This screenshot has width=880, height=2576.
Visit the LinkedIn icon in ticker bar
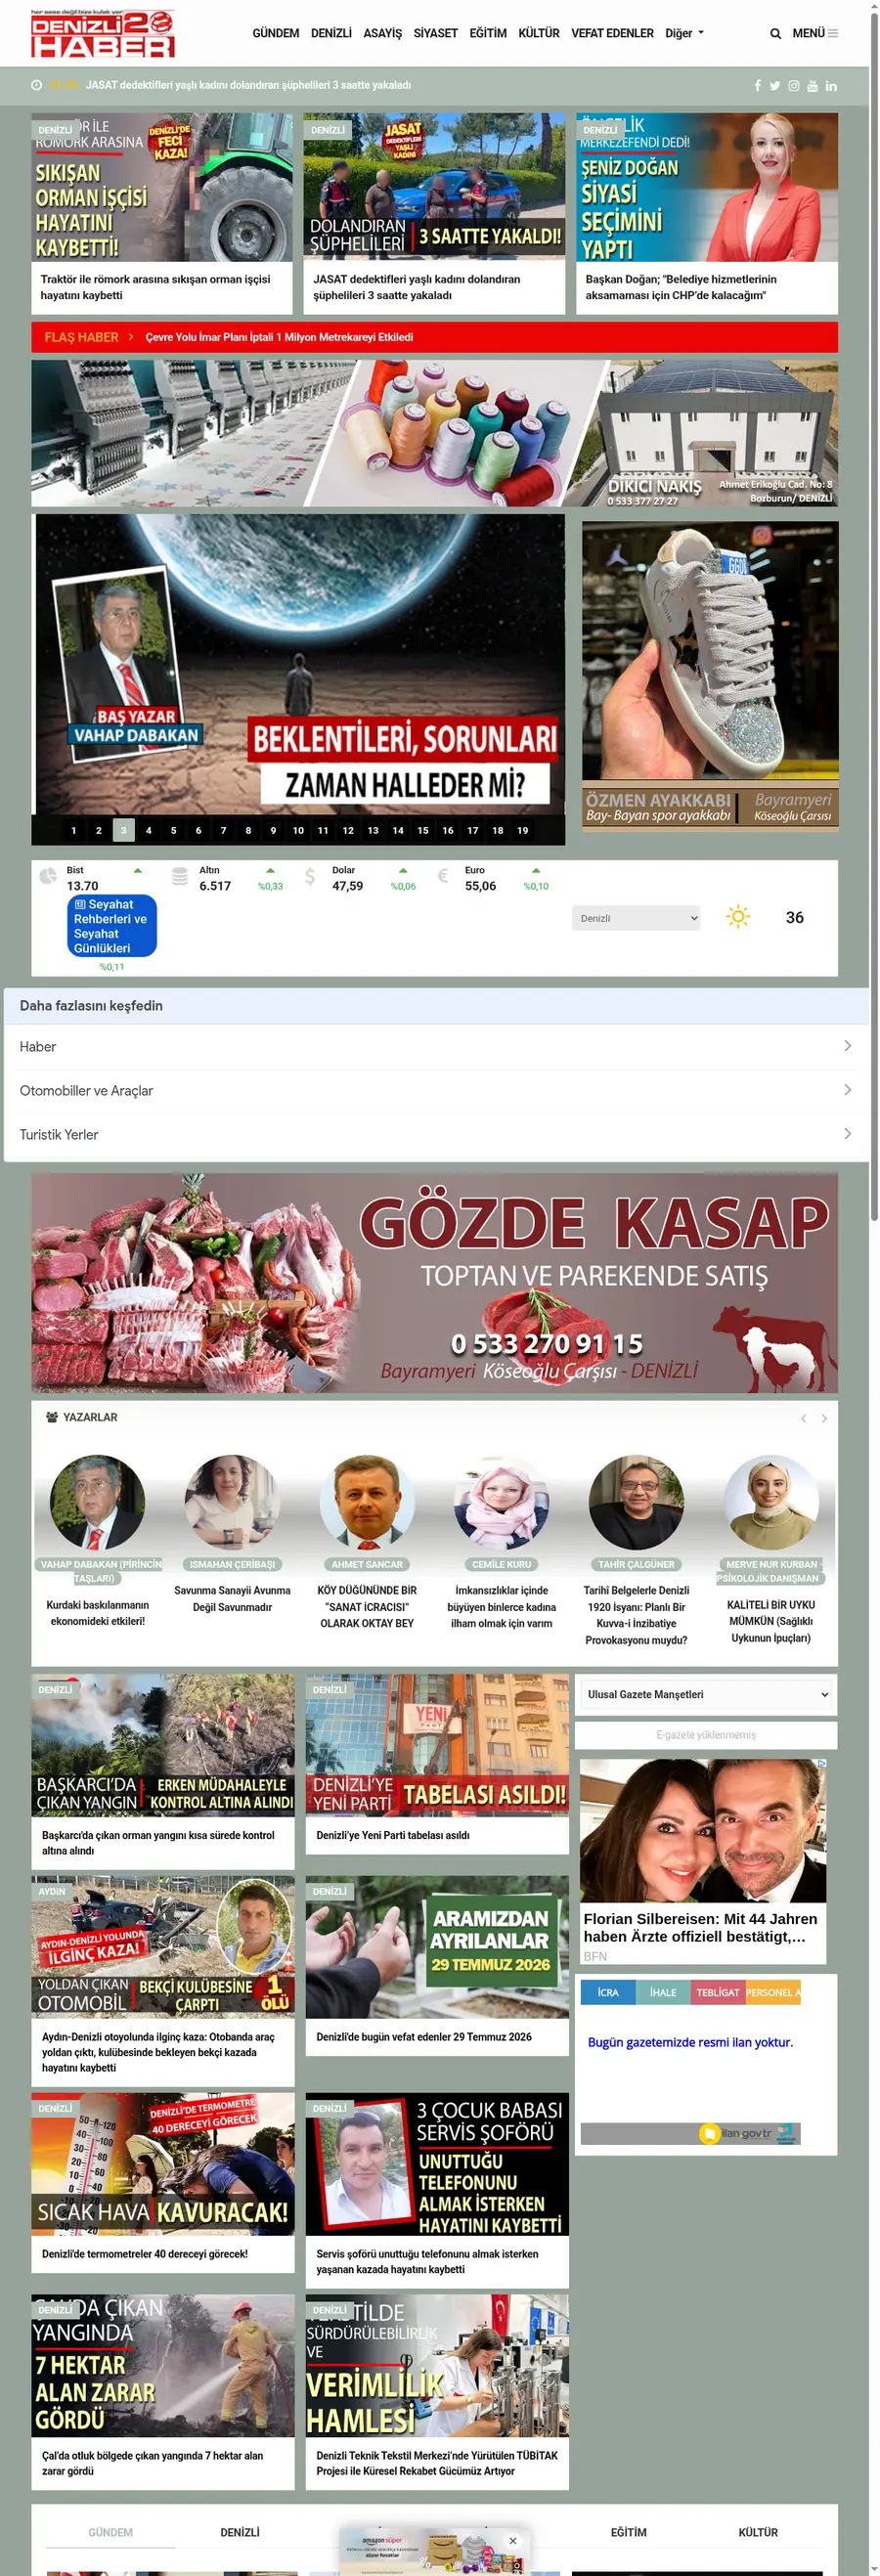click(x=831, y=86)
